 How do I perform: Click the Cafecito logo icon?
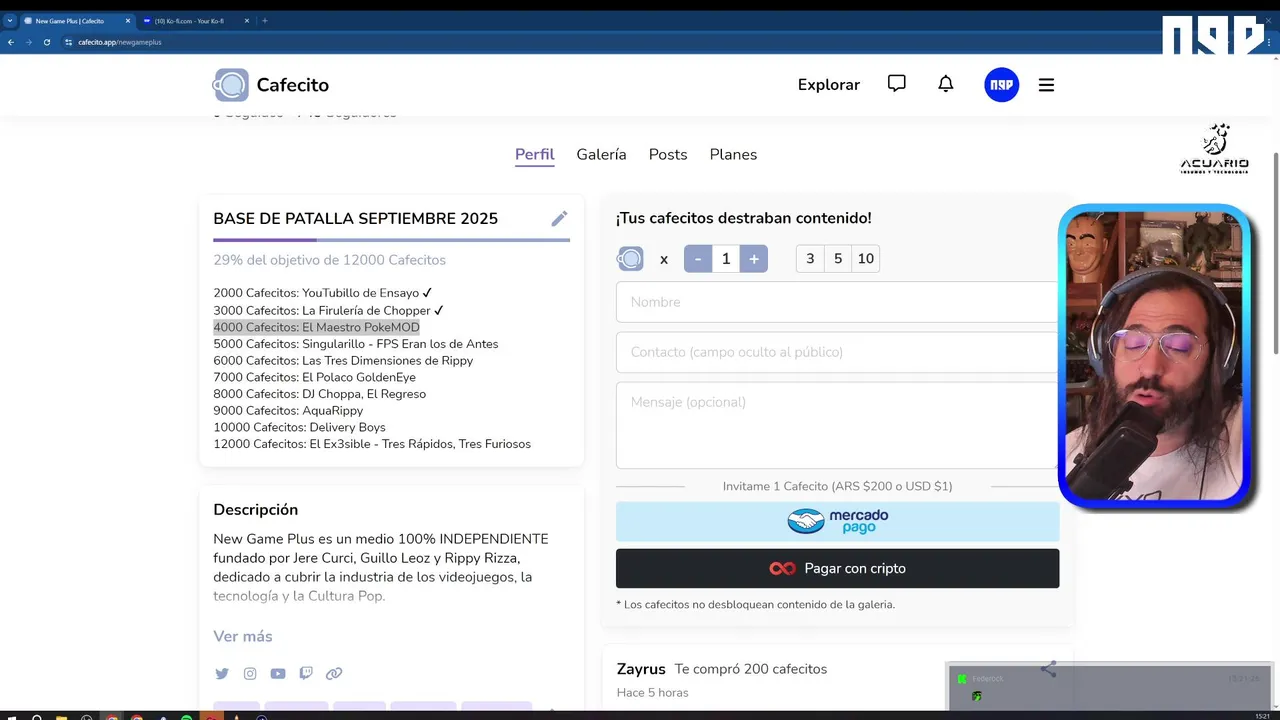pos(230,85)
